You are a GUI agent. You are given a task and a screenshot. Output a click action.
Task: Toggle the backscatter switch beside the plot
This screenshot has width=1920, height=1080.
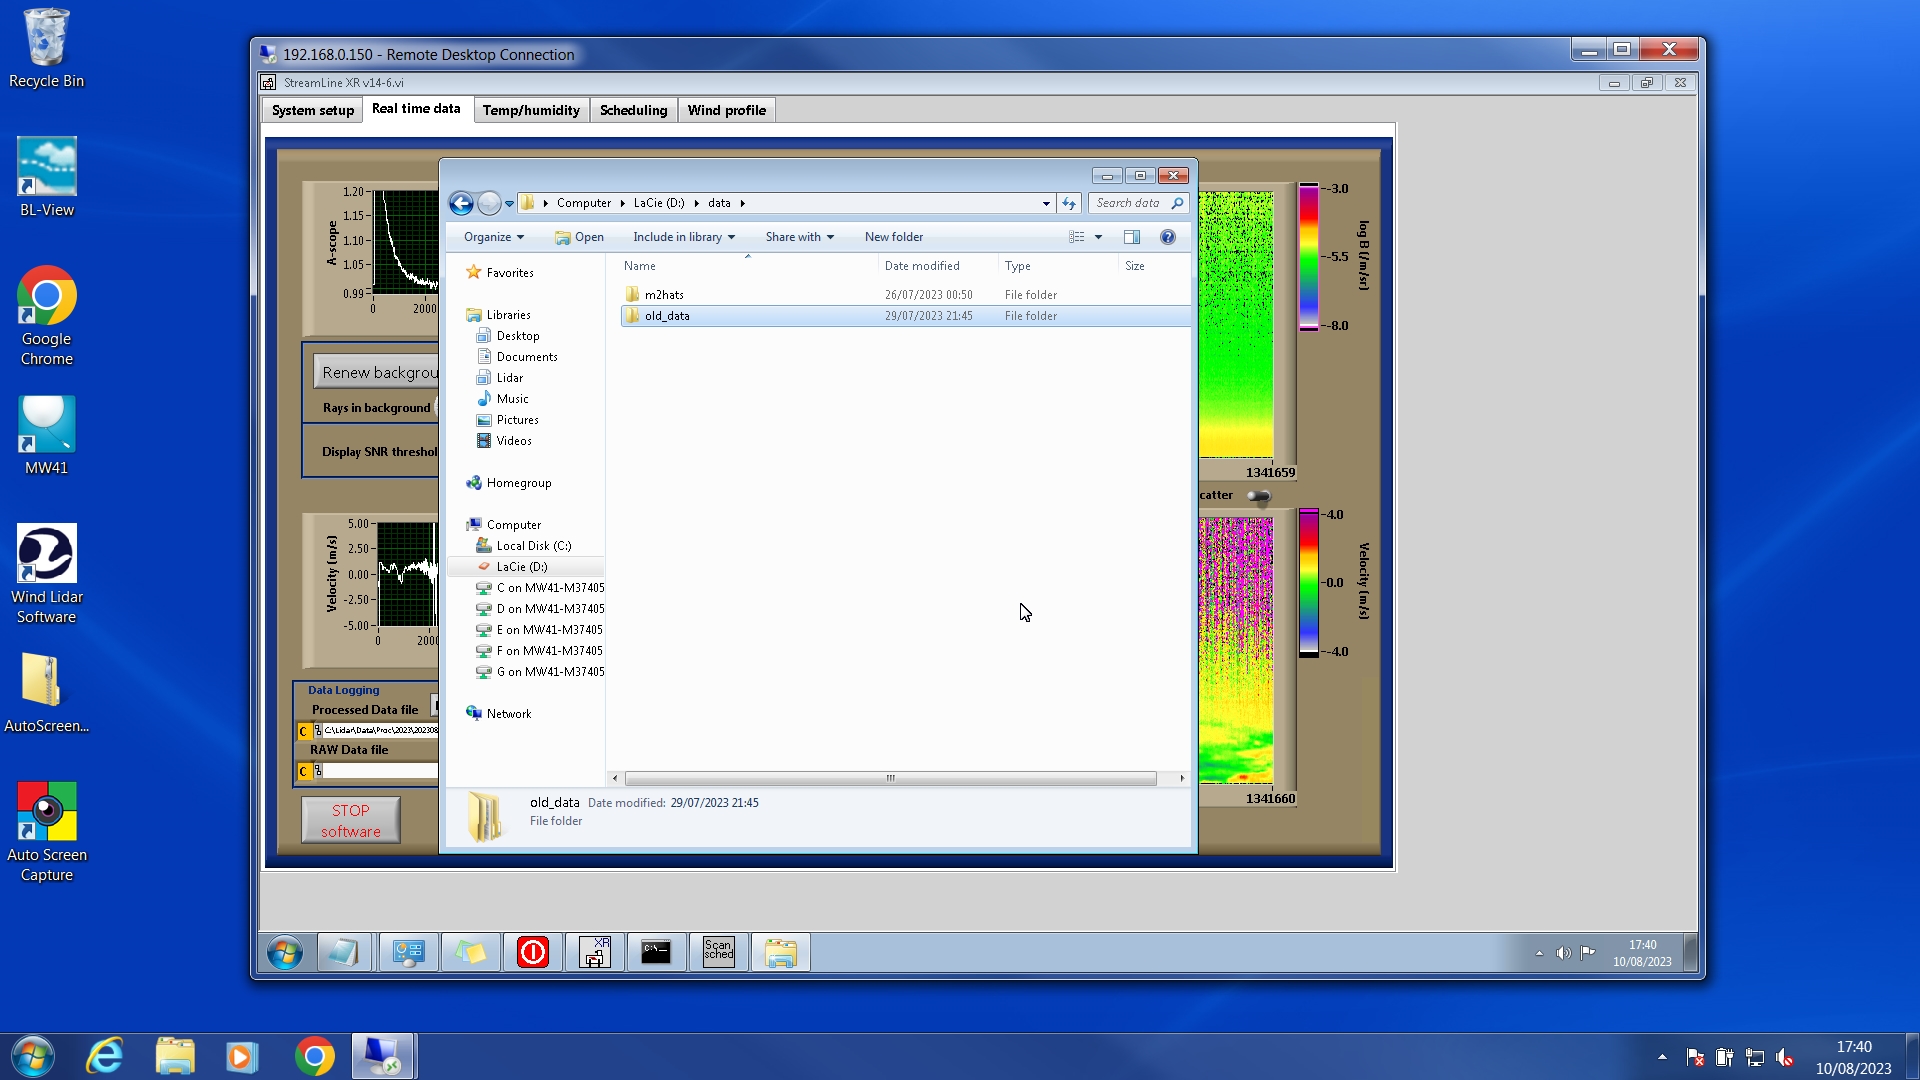(1259, 496)
